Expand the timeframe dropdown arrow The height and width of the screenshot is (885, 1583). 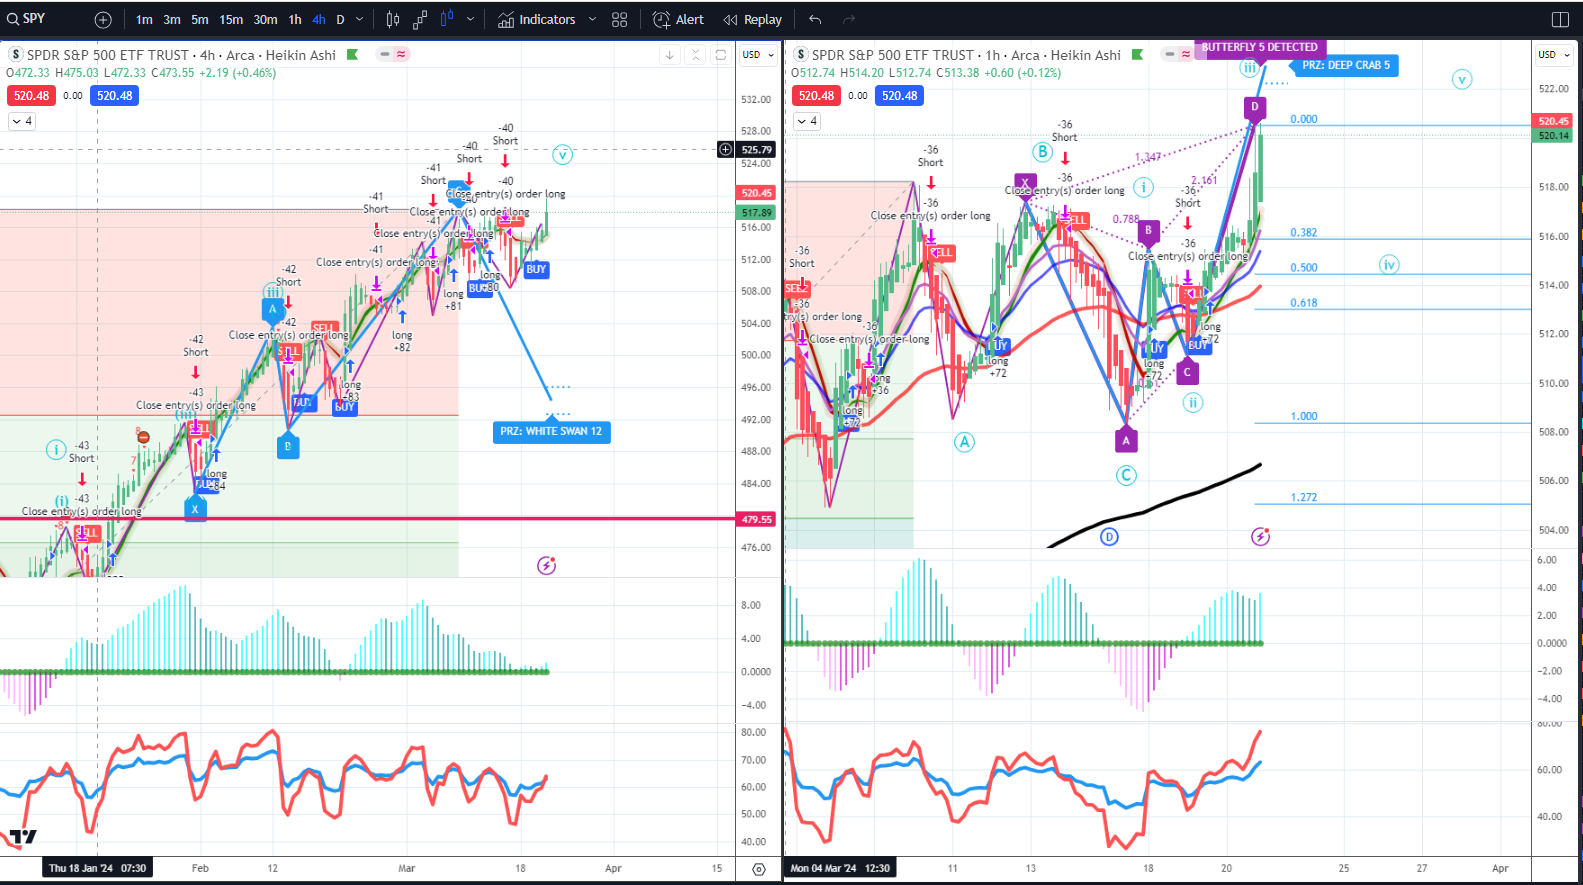point(360,19)
